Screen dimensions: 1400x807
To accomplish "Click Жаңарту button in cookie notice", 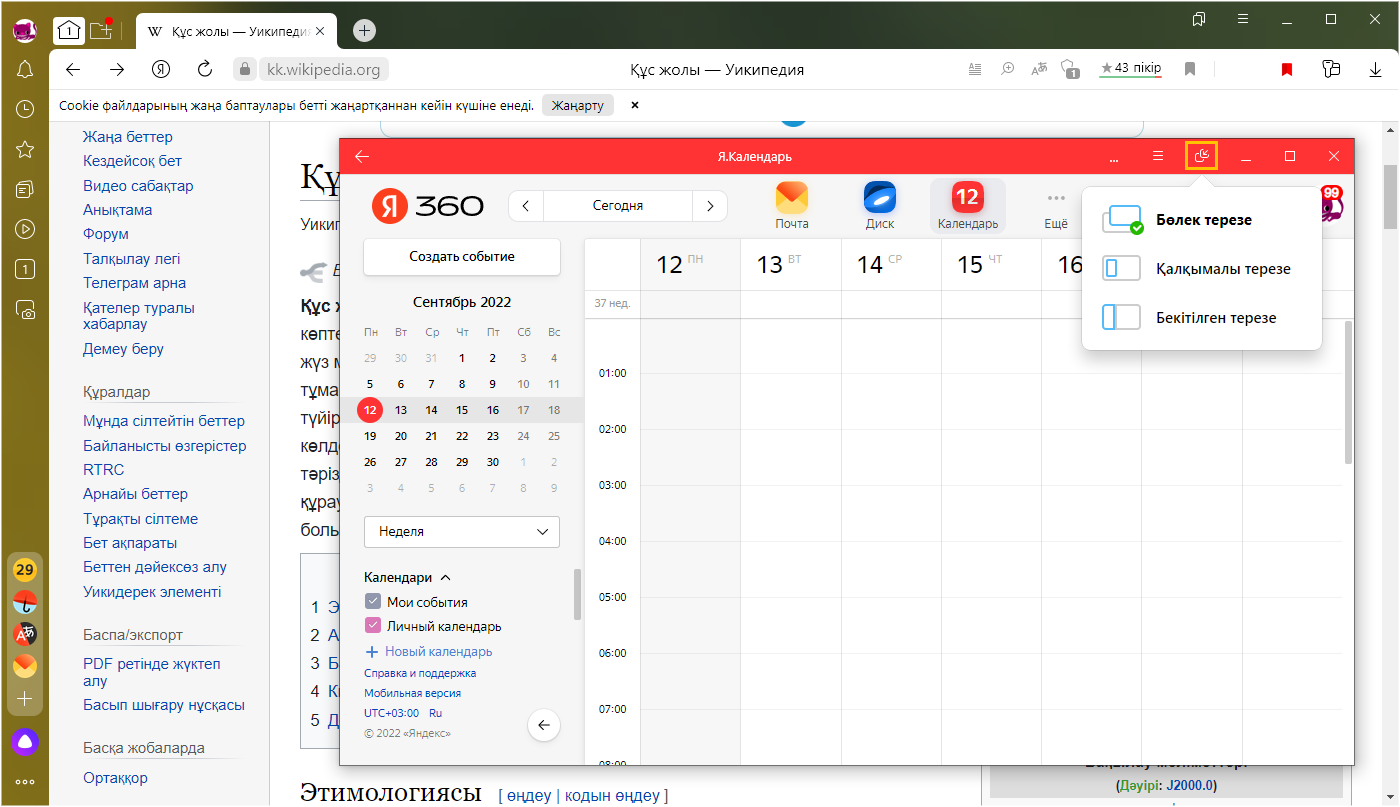I will click(x=578, y=105).
